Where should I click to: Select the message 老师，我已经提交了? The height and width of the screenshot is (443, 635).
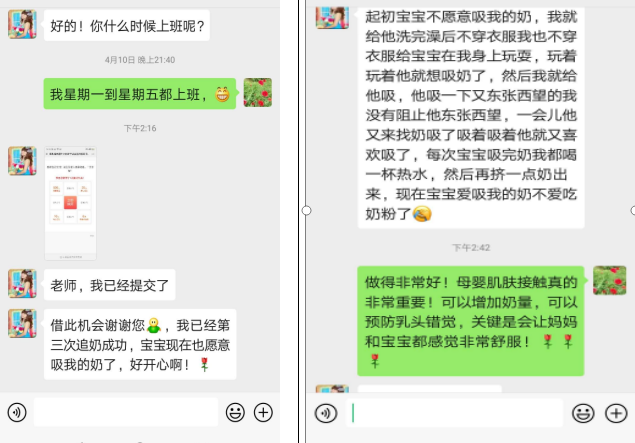click(x=110, y=285)
